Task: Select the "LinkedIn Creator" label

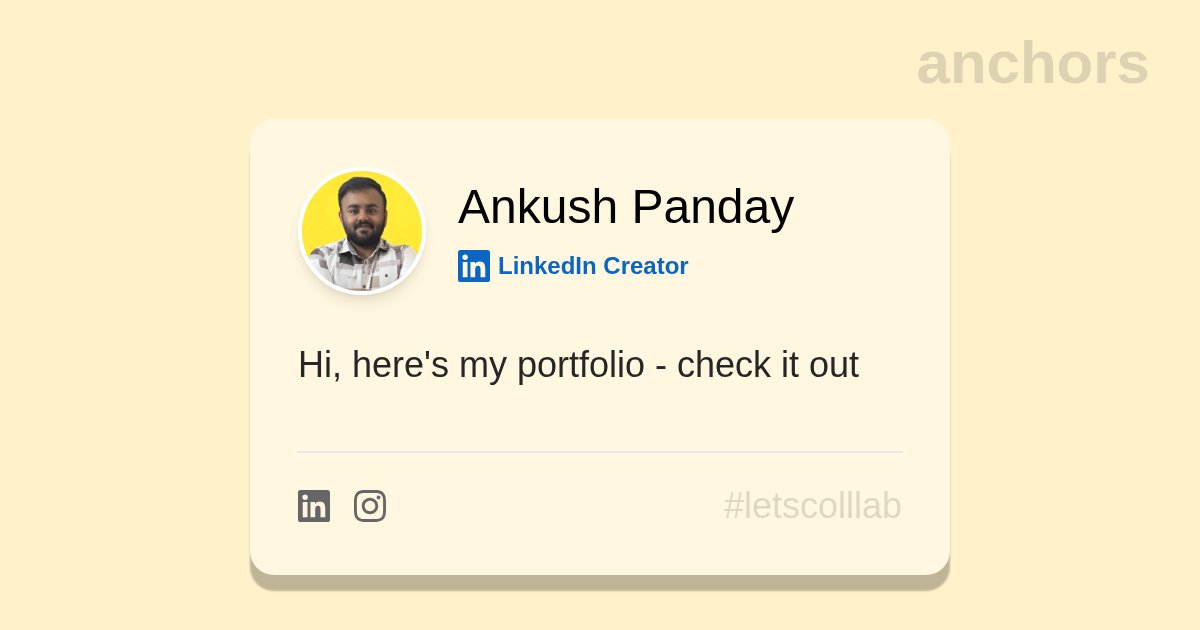Action: click(x=592, y=266)
